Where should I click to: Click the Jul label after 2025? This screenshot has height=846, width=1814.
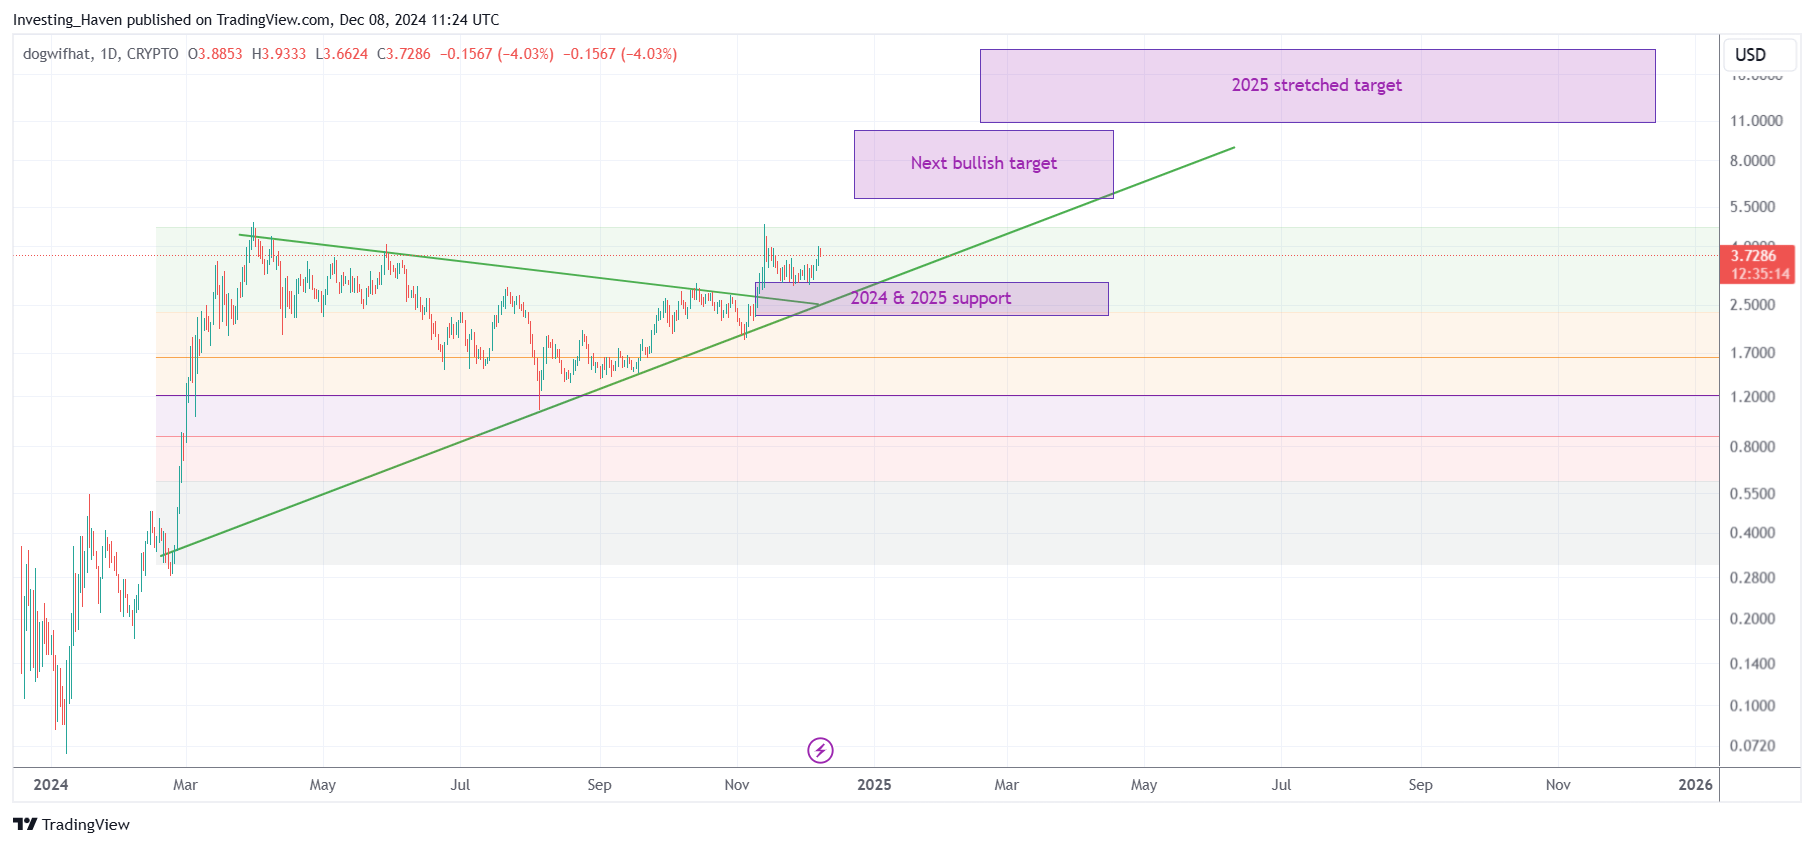pyautogui.click(x=1281, y=785)
